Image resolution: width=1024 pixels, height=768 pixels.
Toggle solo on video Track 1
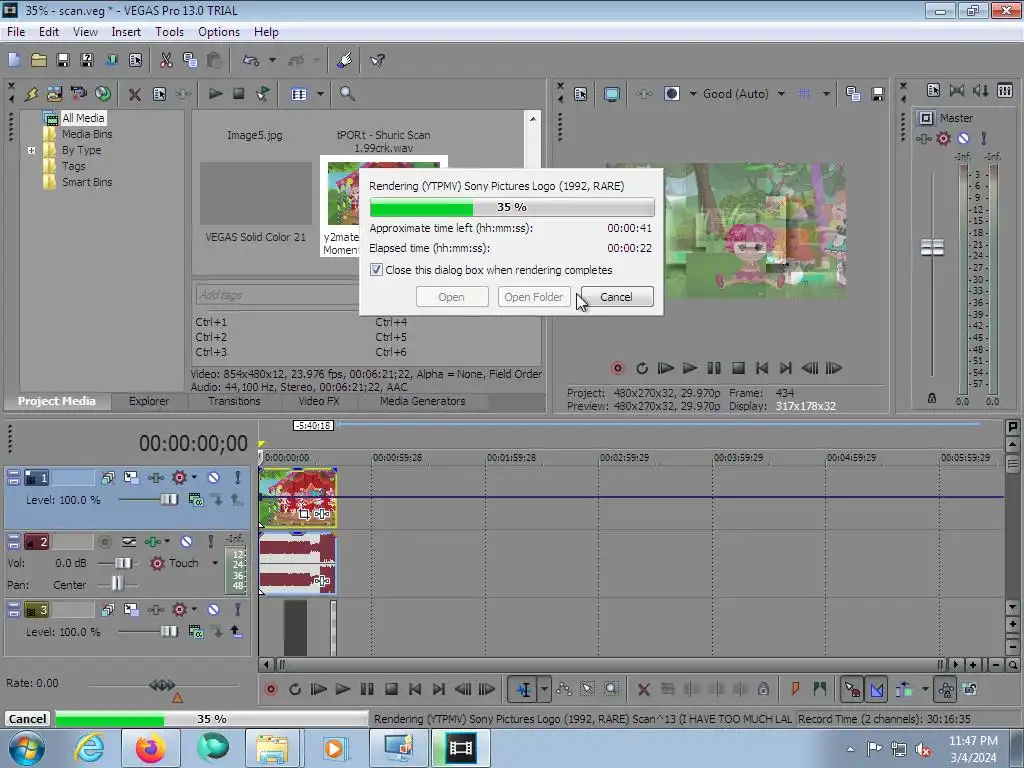[x=238, y=477]
